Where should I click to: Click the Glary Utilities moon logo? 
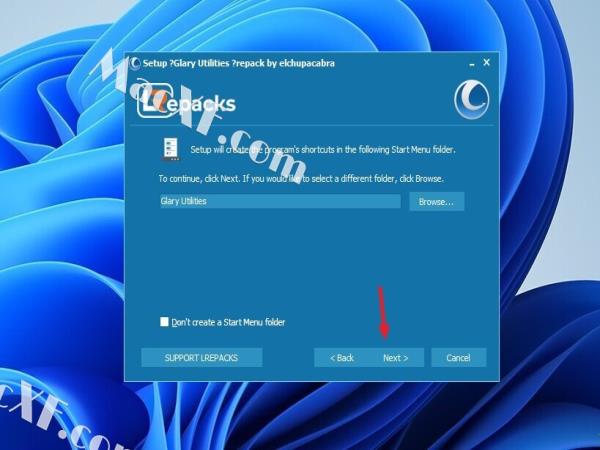click(472, 99)
